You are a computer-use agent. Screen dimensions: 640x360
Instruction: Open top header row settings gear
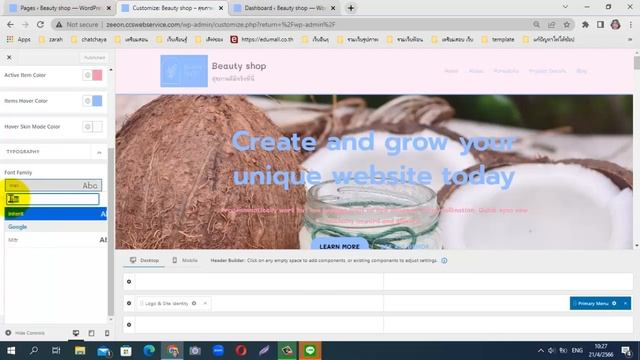[129, 282]
